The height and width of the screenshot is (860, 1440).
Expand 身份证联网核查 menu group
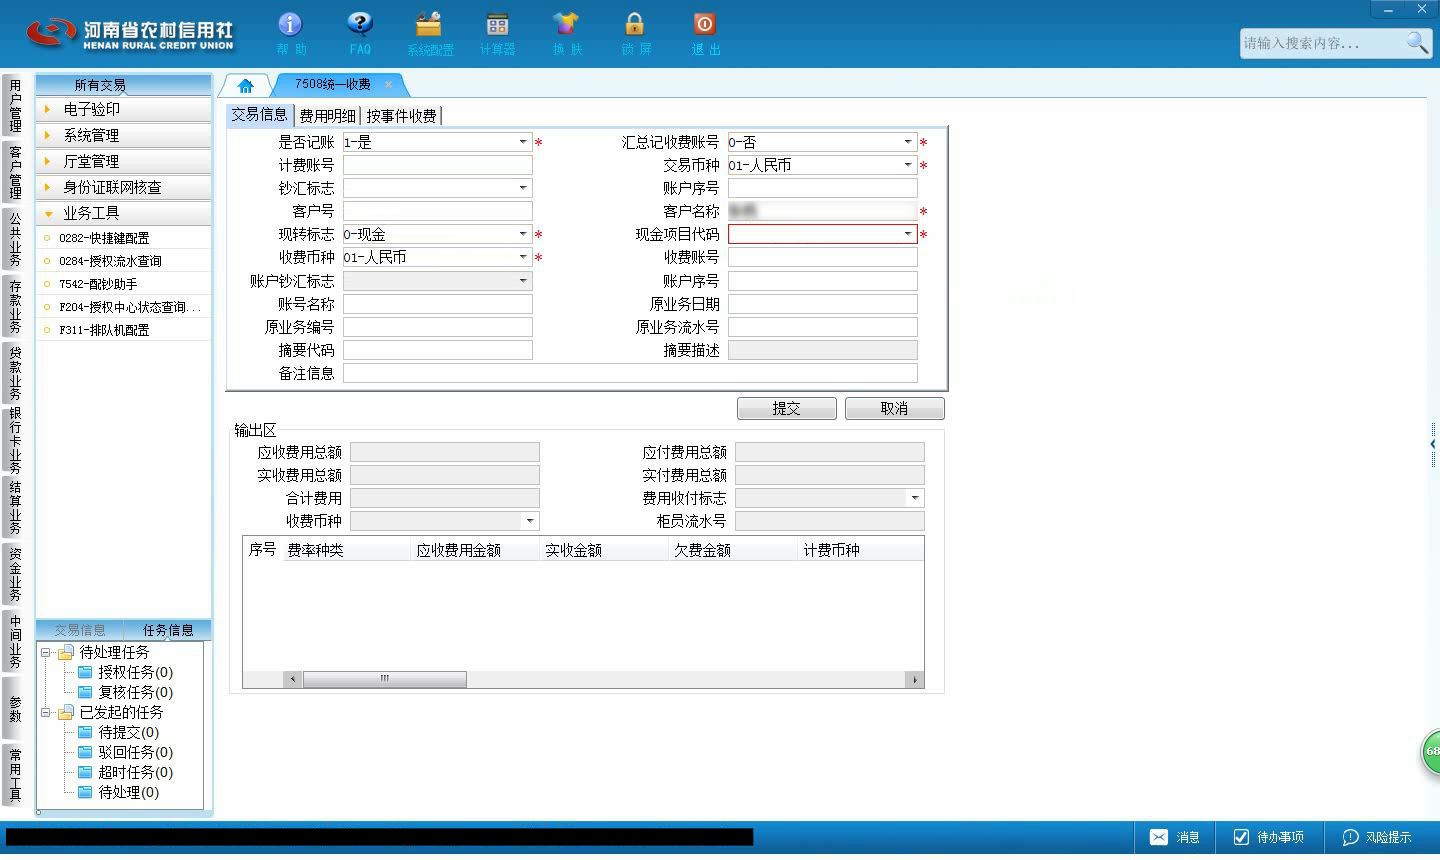tap(123, 187)
